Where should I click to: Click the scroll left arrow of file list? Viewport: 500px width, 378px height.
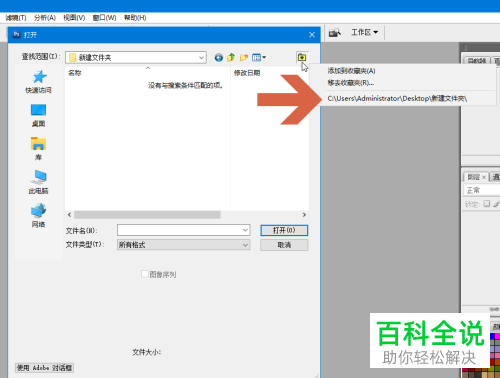[69, 215]
